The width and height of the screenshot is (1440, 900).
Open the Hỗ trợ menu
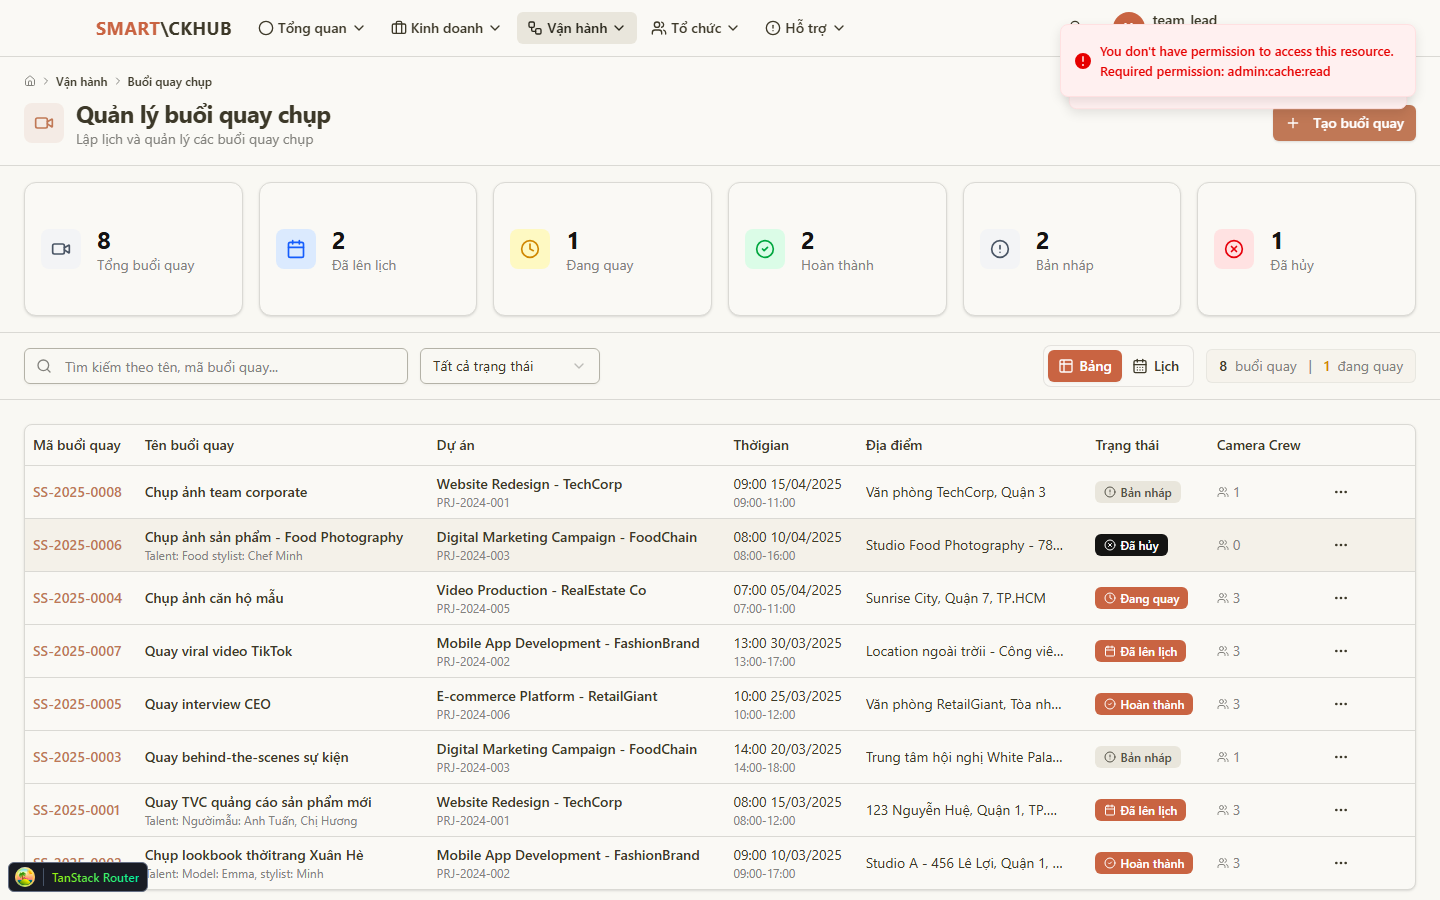805,28
